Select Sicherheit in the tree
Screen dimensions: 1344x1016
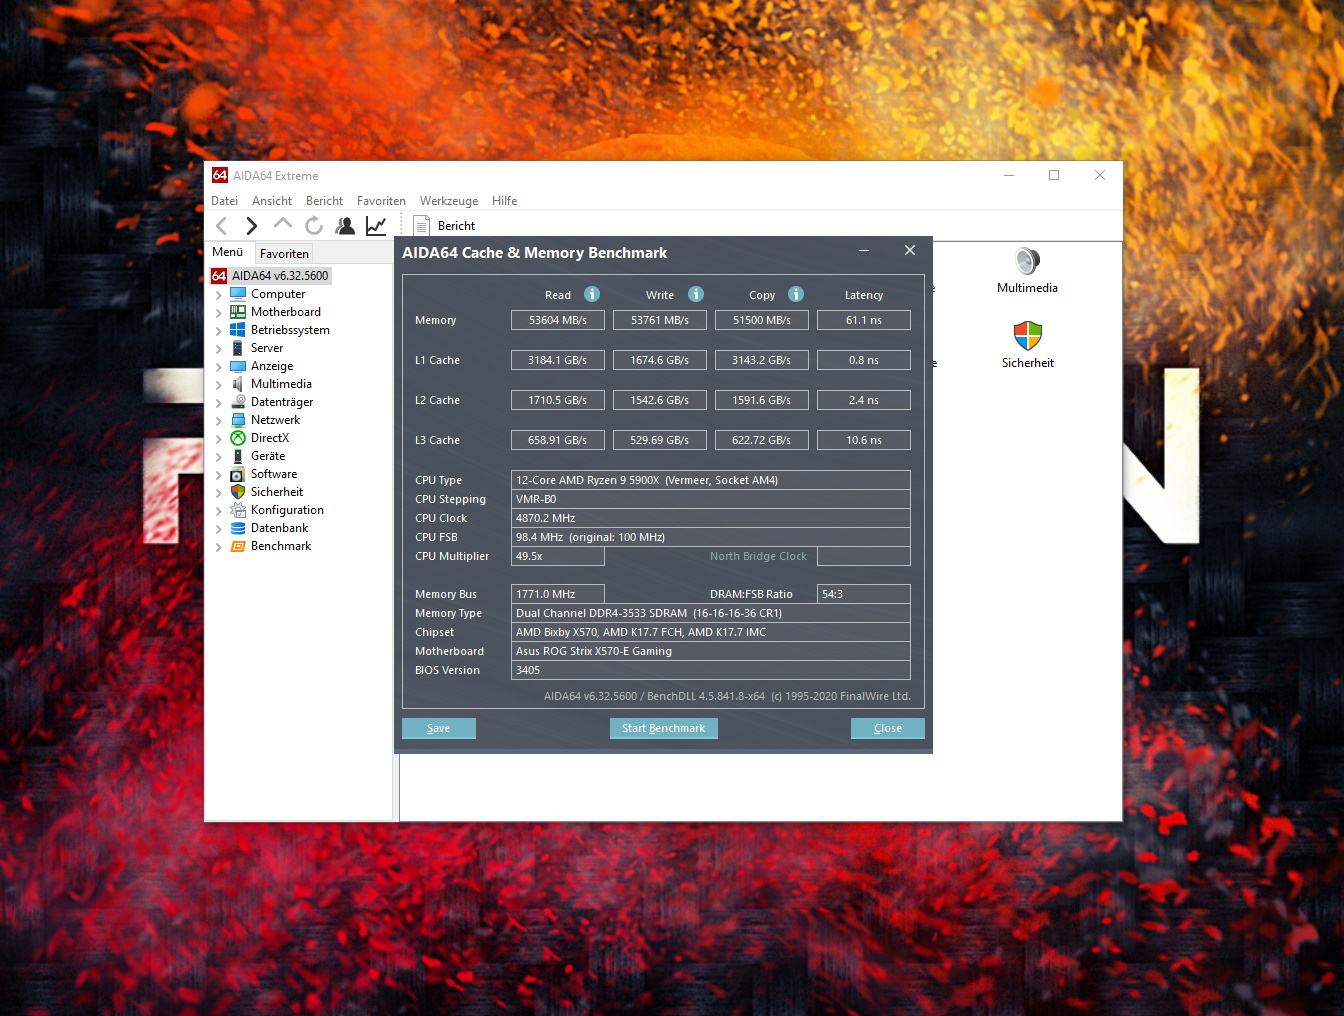click(x=277, y=492)
